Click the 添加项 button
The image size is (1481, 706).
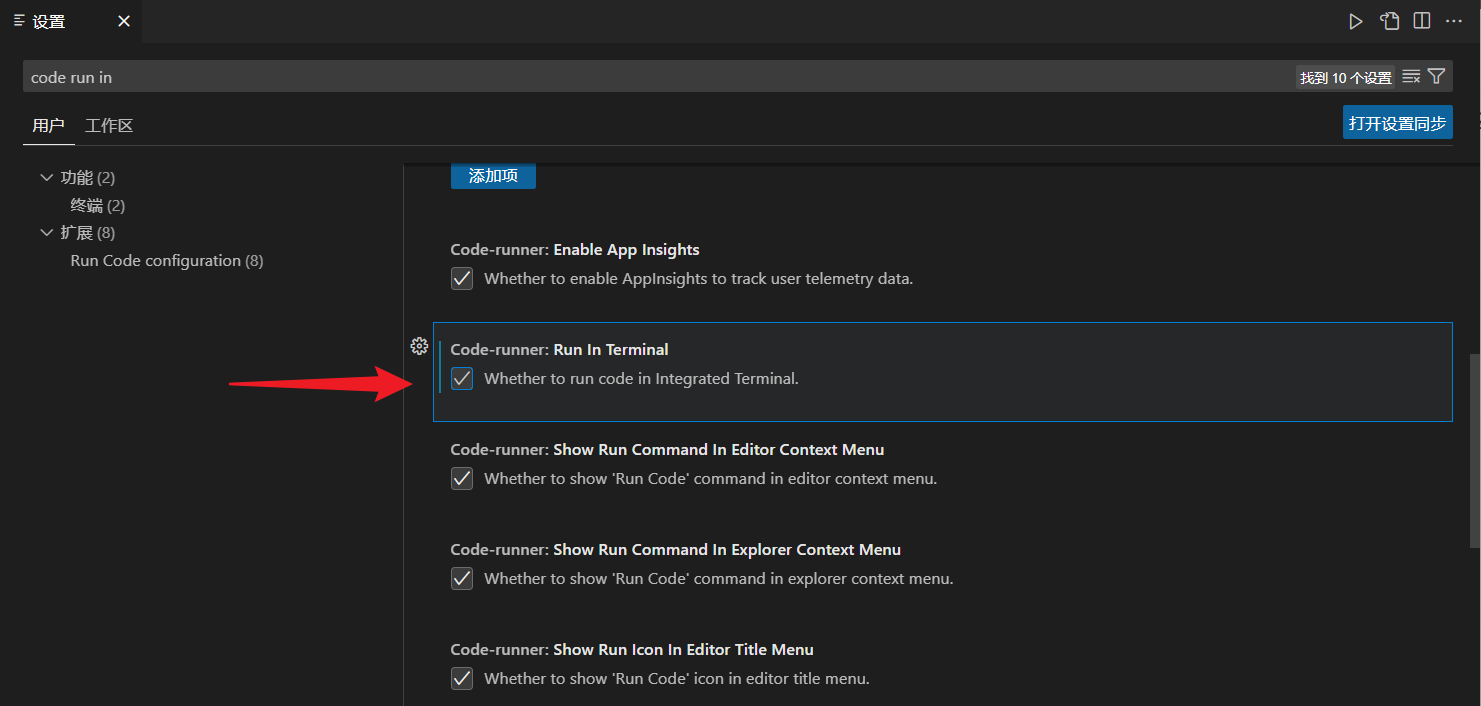[x=493, y=176]
